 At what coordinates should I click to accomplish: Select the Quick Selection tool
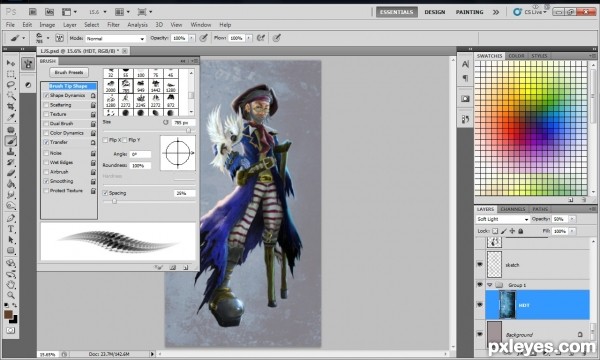coord(11,95)
